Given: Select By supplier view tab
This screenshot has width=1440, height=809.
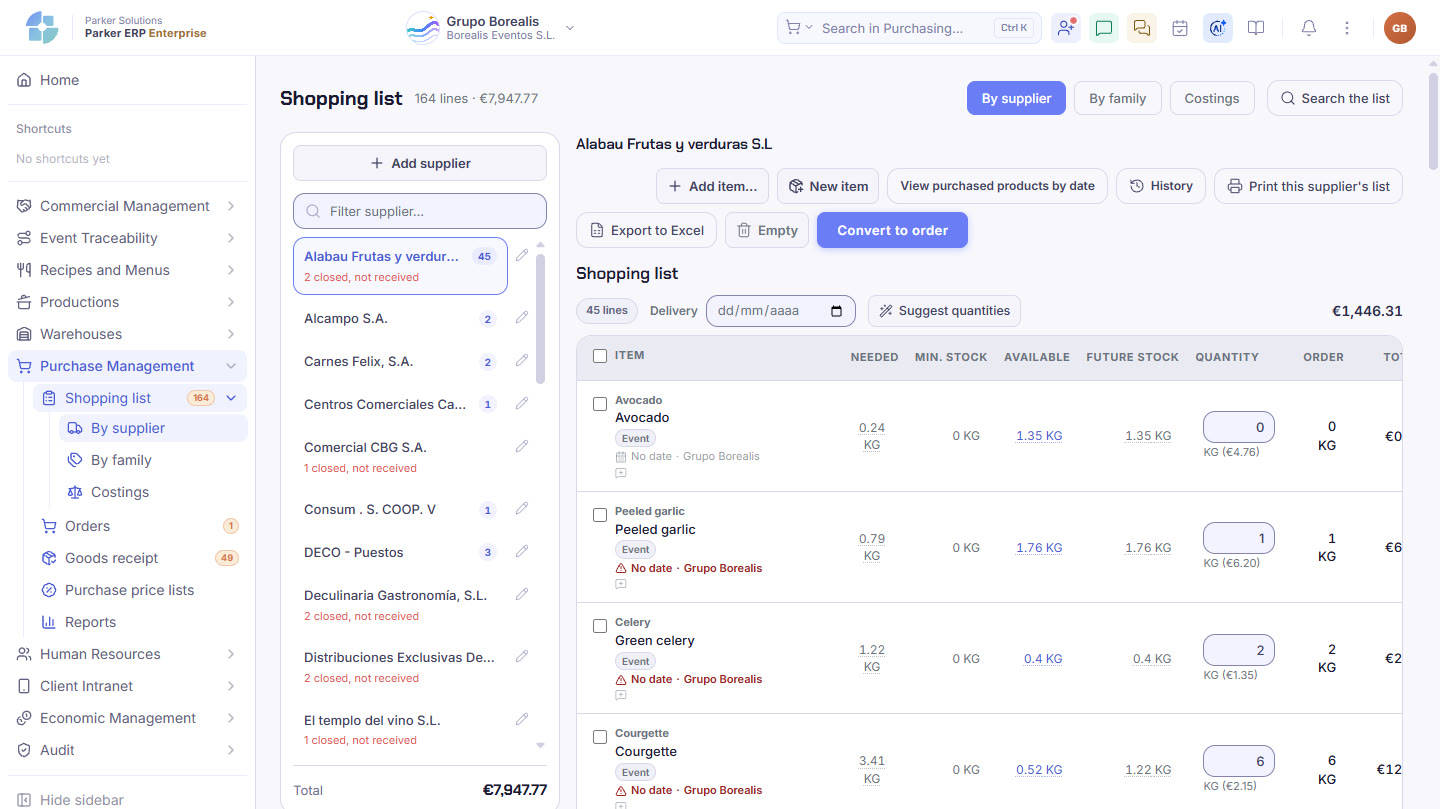Looking at the screenshot, I should coord(1016,98).
